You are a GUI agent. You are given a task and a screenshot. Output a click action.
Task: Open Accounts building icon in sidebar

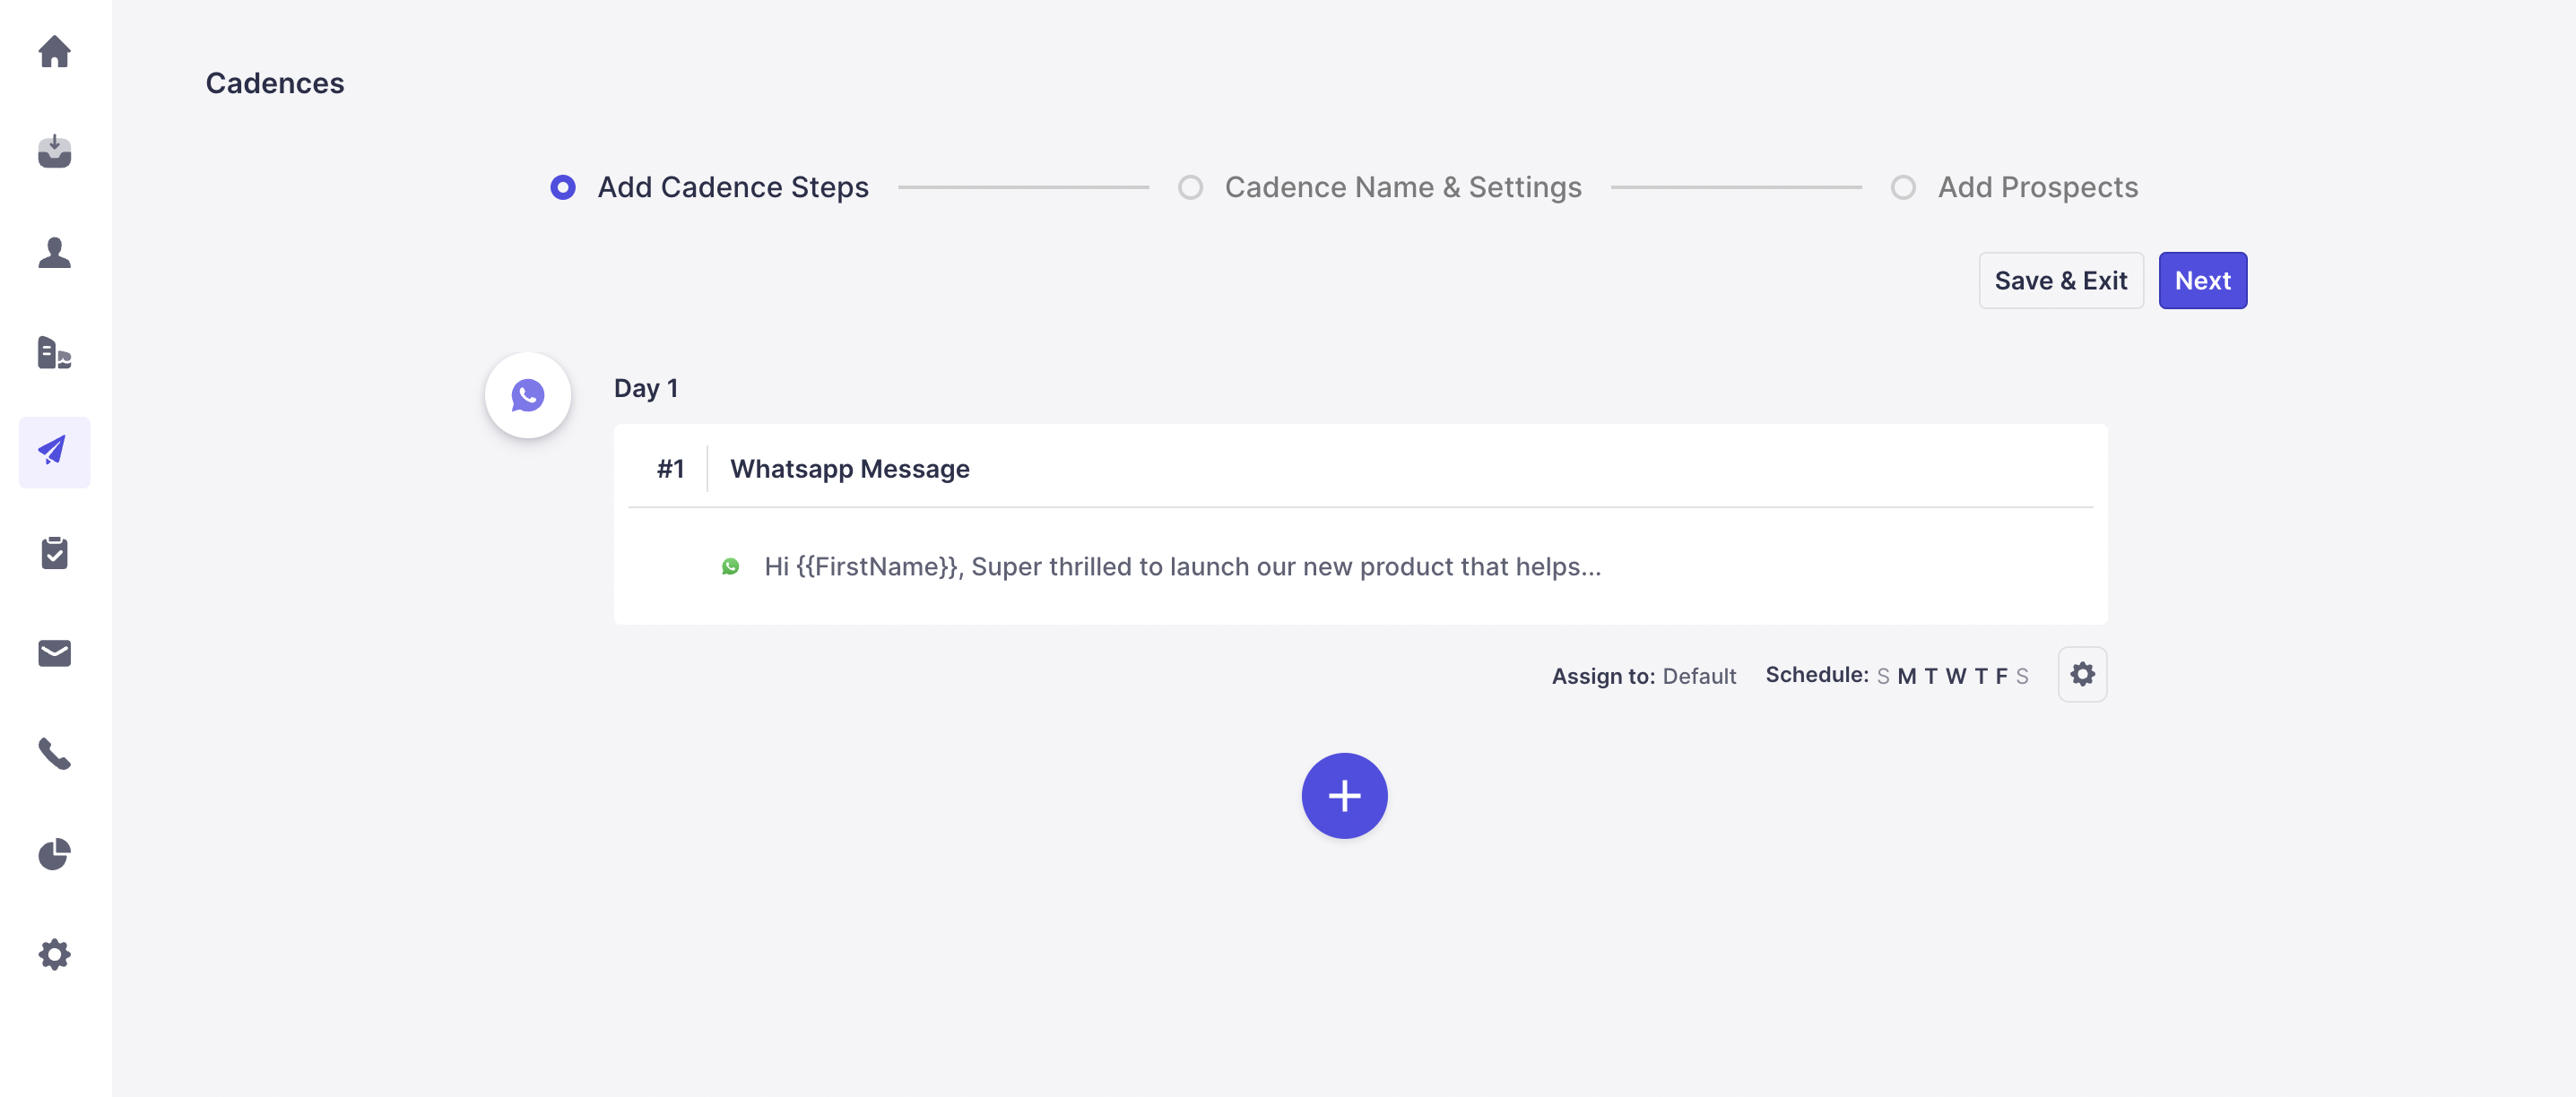[x=54, y=352]
